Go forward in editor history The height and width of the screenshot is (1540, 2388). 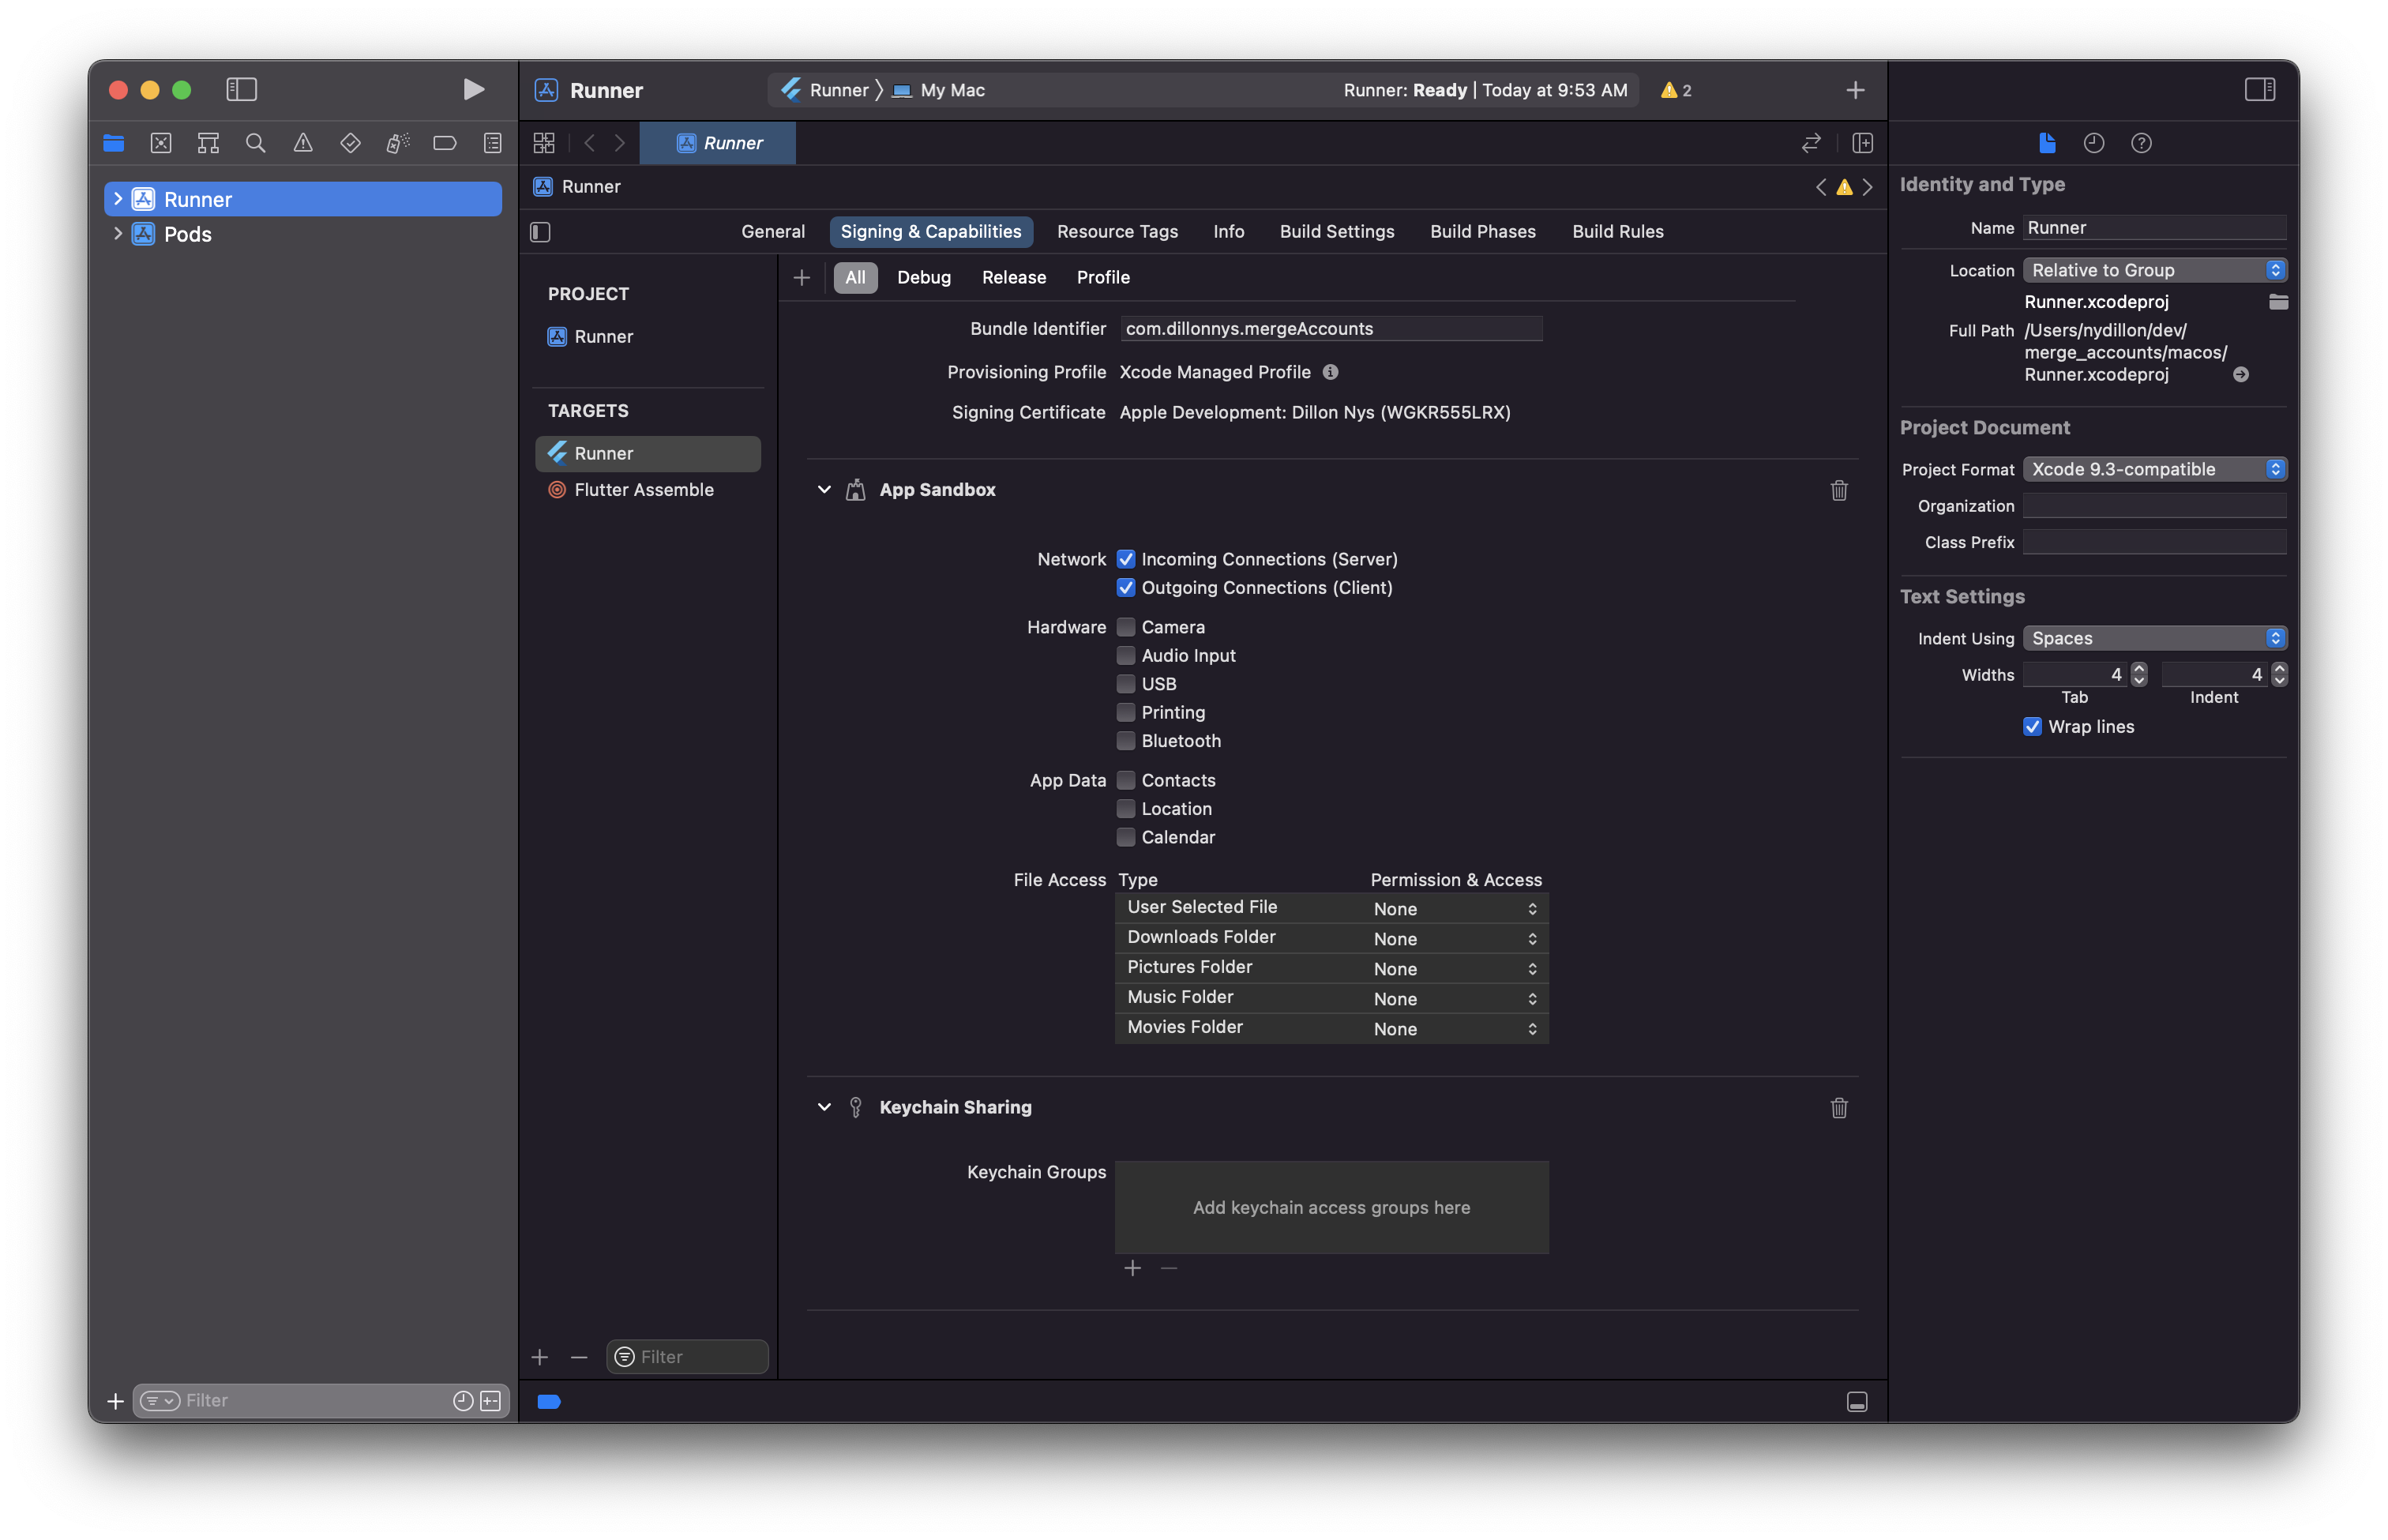(x=620, y=143)
